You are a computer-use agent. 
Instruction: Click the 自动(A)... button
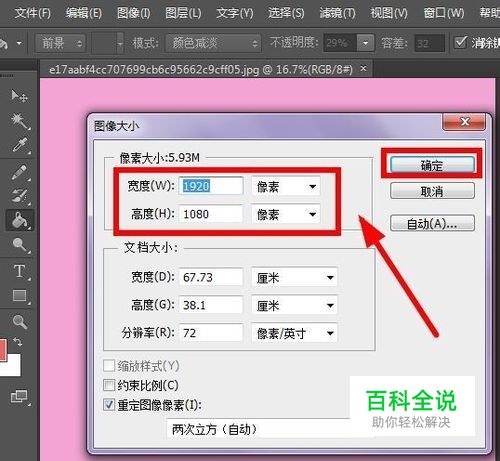tap(432, 223)
